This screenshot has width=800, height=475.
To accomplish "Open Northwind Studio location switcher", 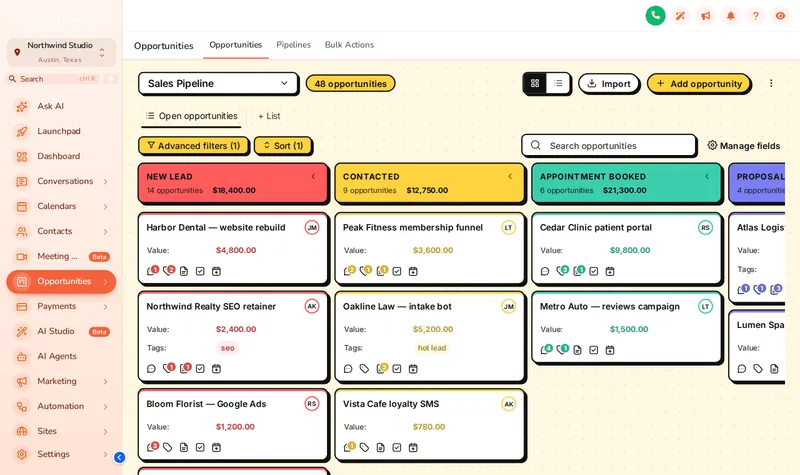I will point(61,52).
